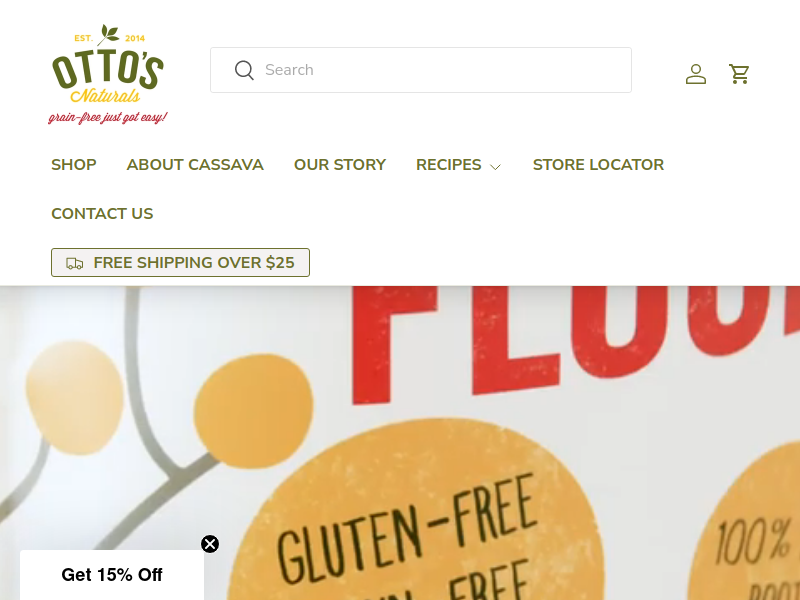800x600 pixels.
Task: Close the 15% off popup
Action: (x=210, y=544)
